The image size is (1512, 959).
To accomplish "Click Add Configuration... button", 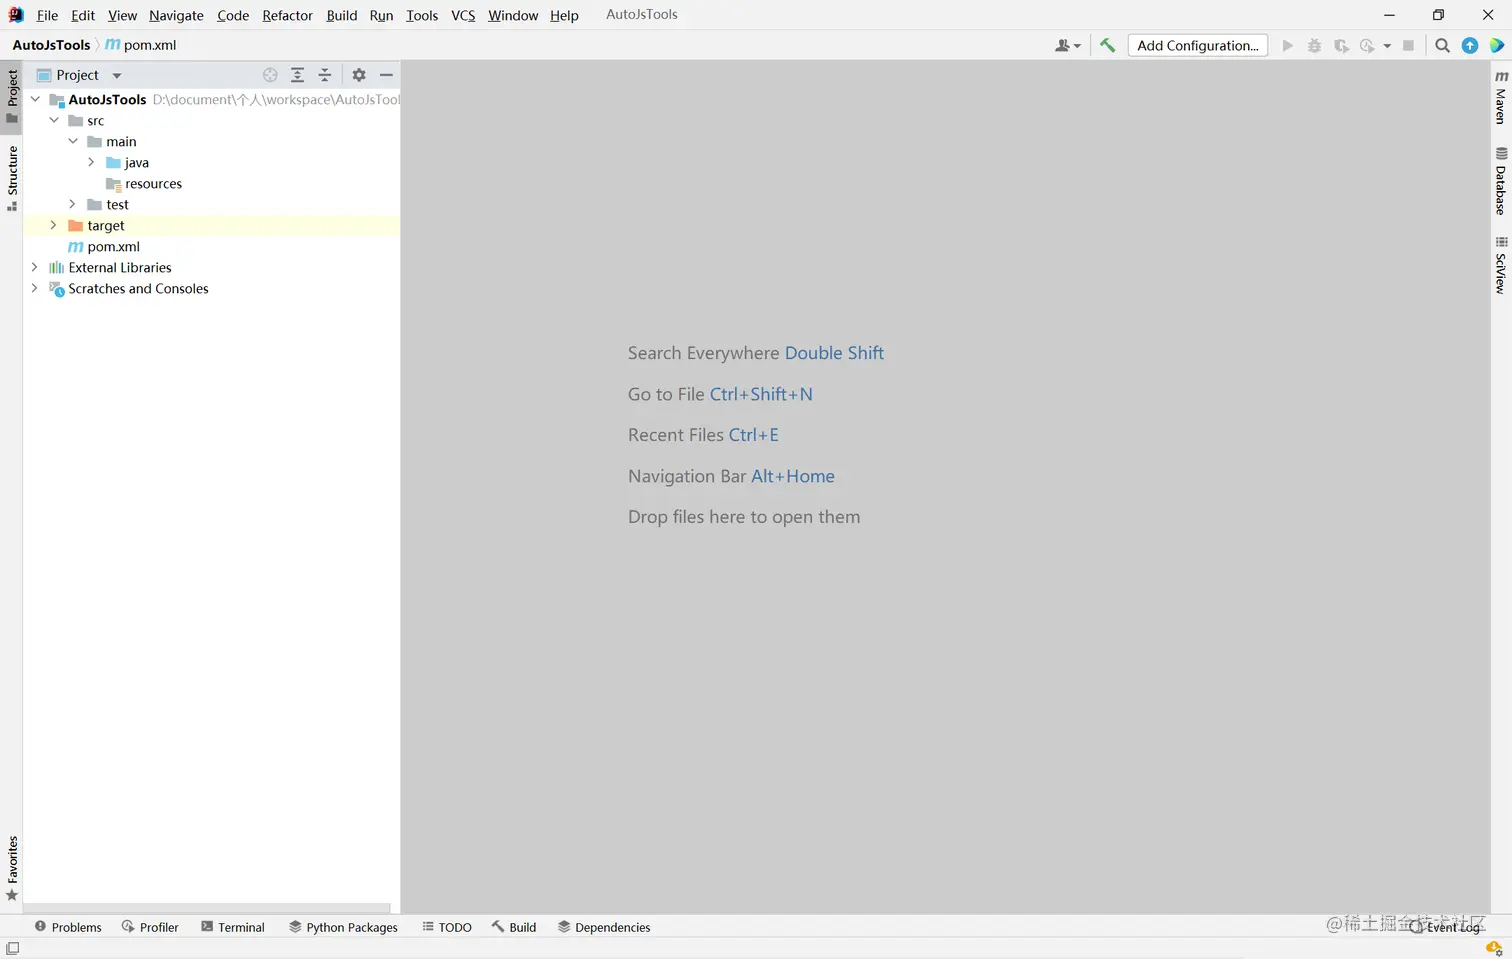I will point(1198,46).
